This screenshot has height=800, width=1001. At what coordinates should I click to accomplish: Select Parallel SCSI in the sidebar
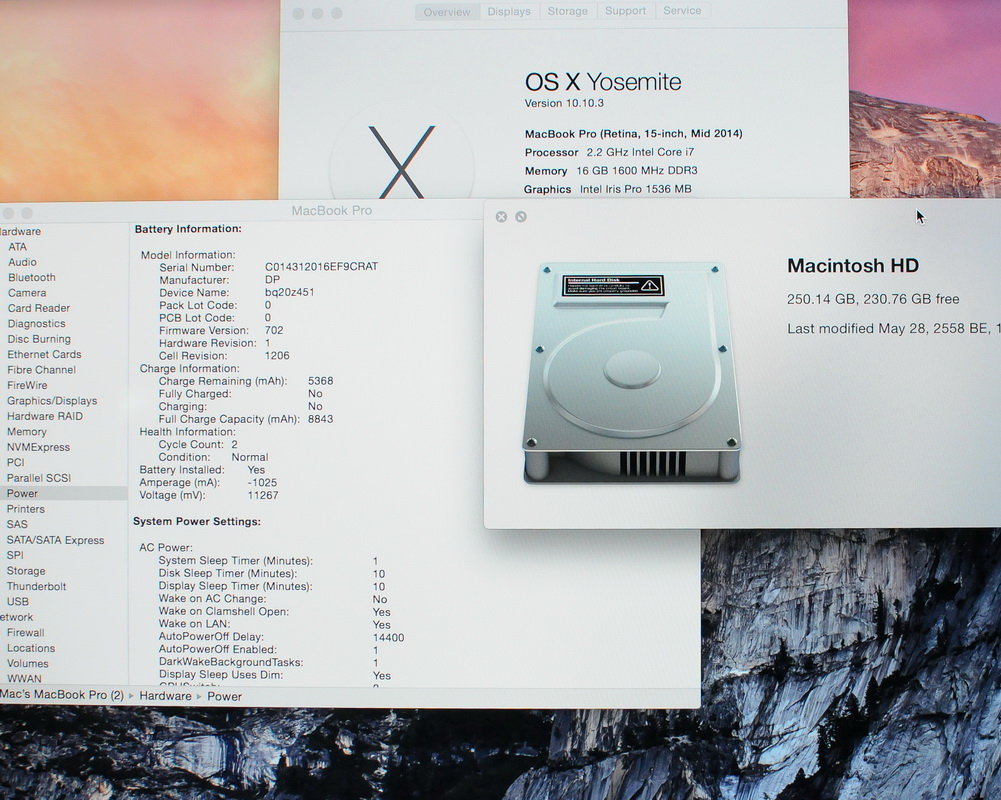pyautogui.click(x=38, y=478)
